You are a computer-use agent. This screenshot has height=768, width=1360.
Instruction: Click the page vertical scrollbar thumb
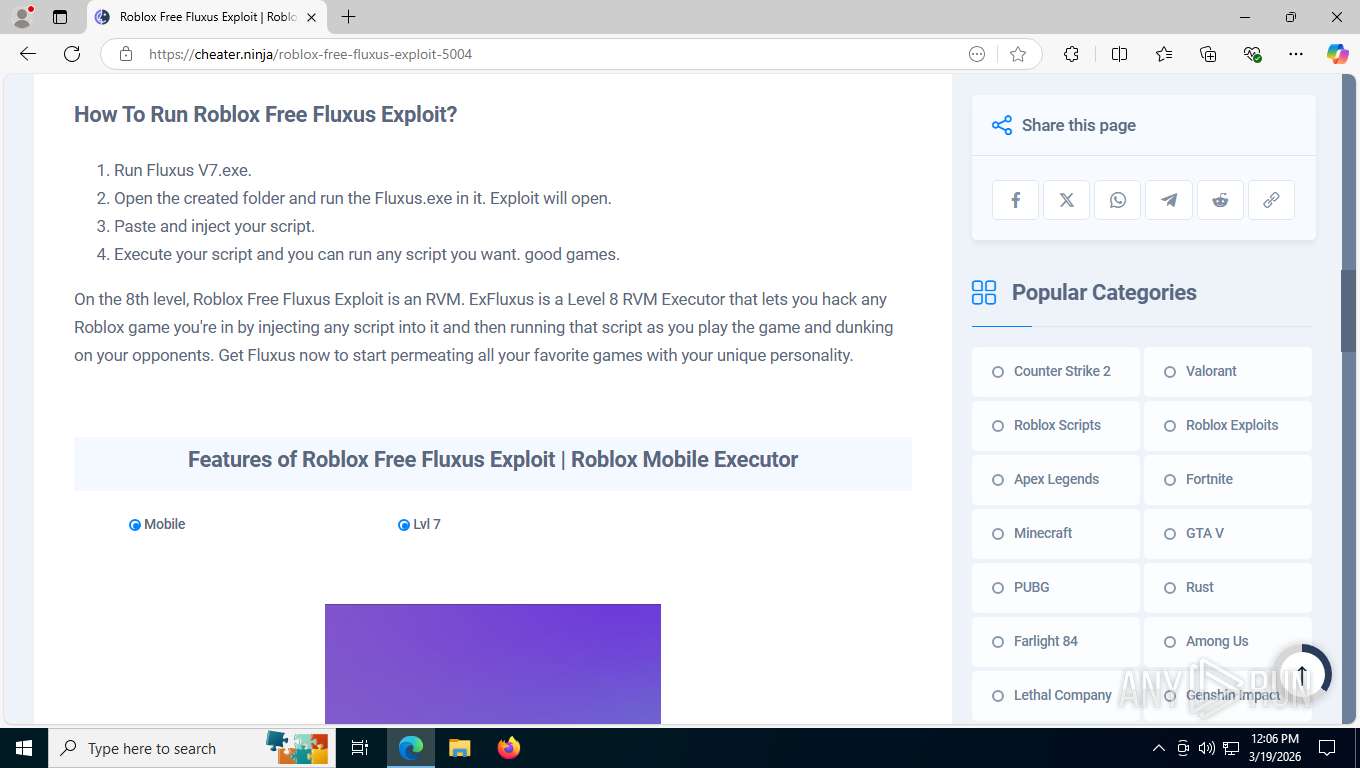[x=1349, y=310]
